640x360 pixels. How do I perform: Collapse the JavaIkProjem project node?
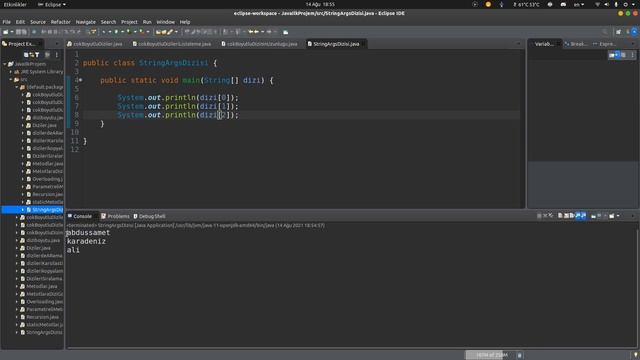(x=5, y=64)
